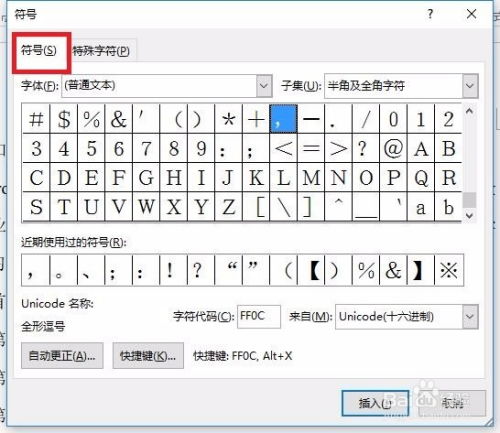Select the @ symbol in the grid
500x433 pixels.
tap(393, 148)
